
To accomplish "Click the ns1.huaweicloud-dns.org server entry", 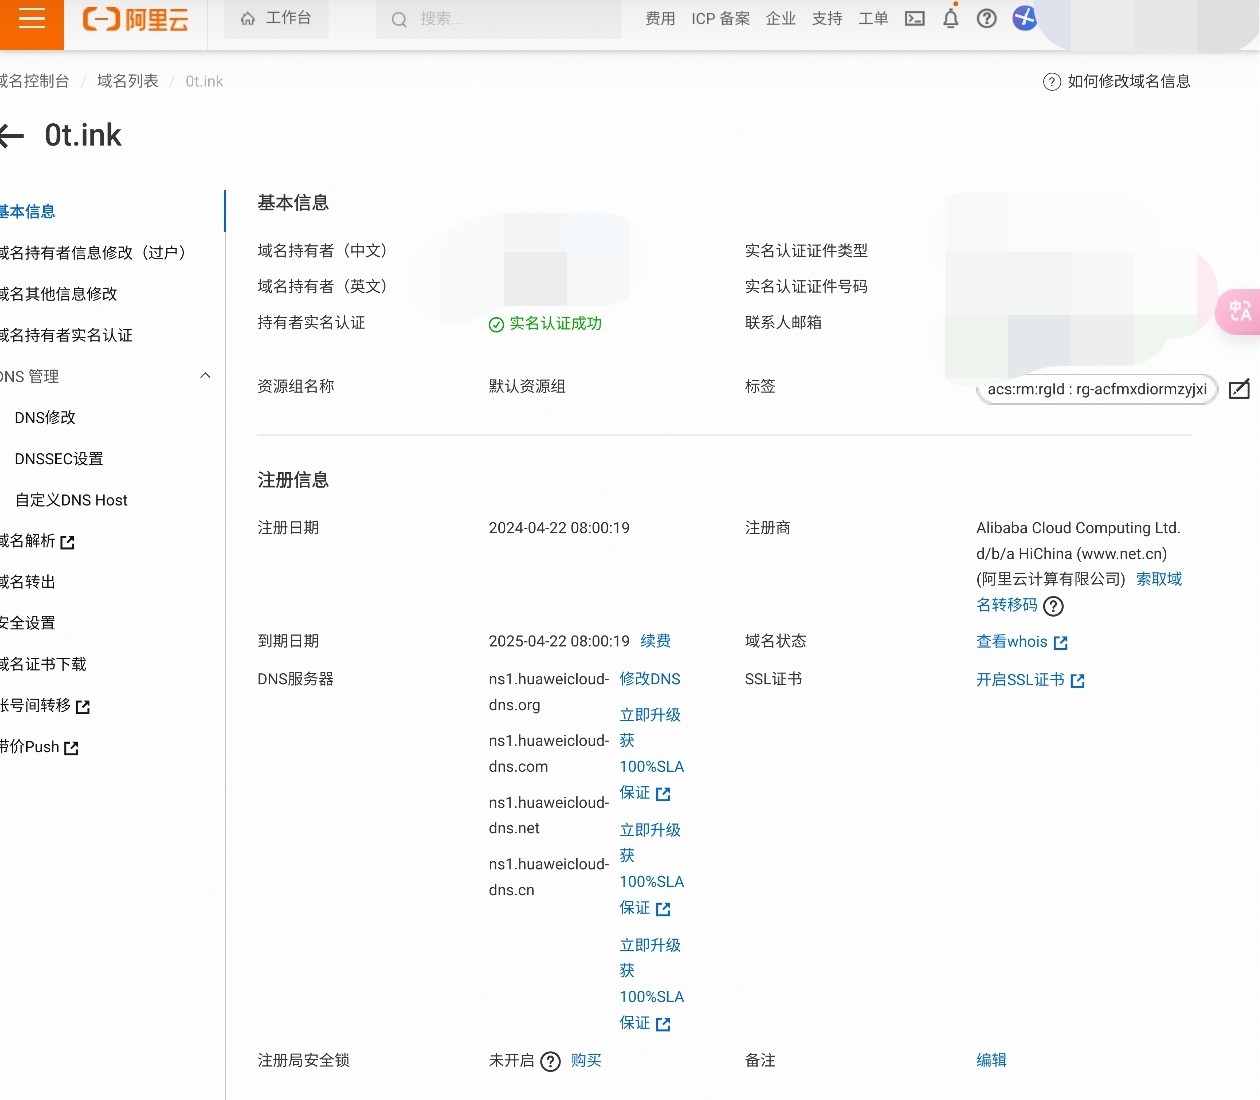I will 549,692.
